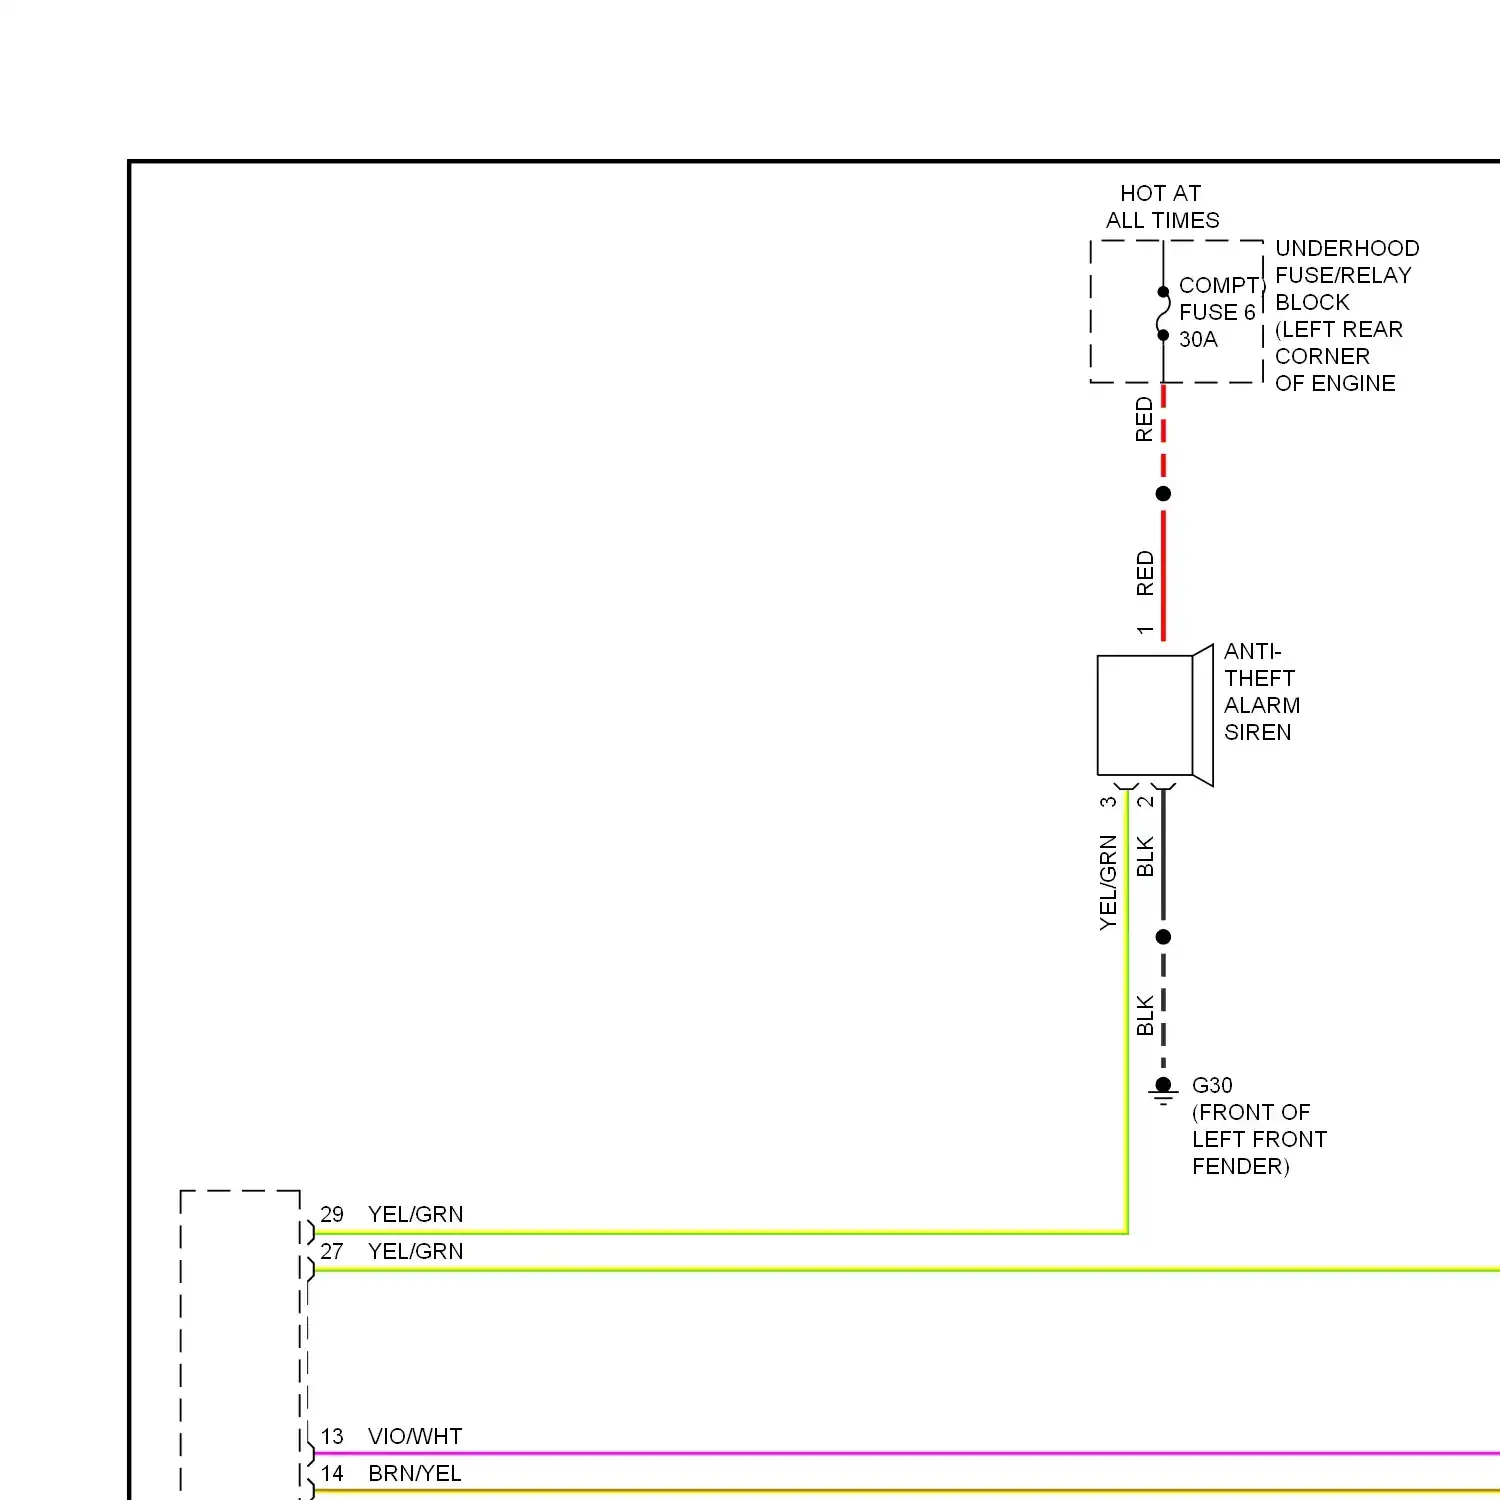Click the YEL/GRN label at pin 29
This screenshot has height=1500, width=1500.
pyautogui.click(x=416, y=1214)
